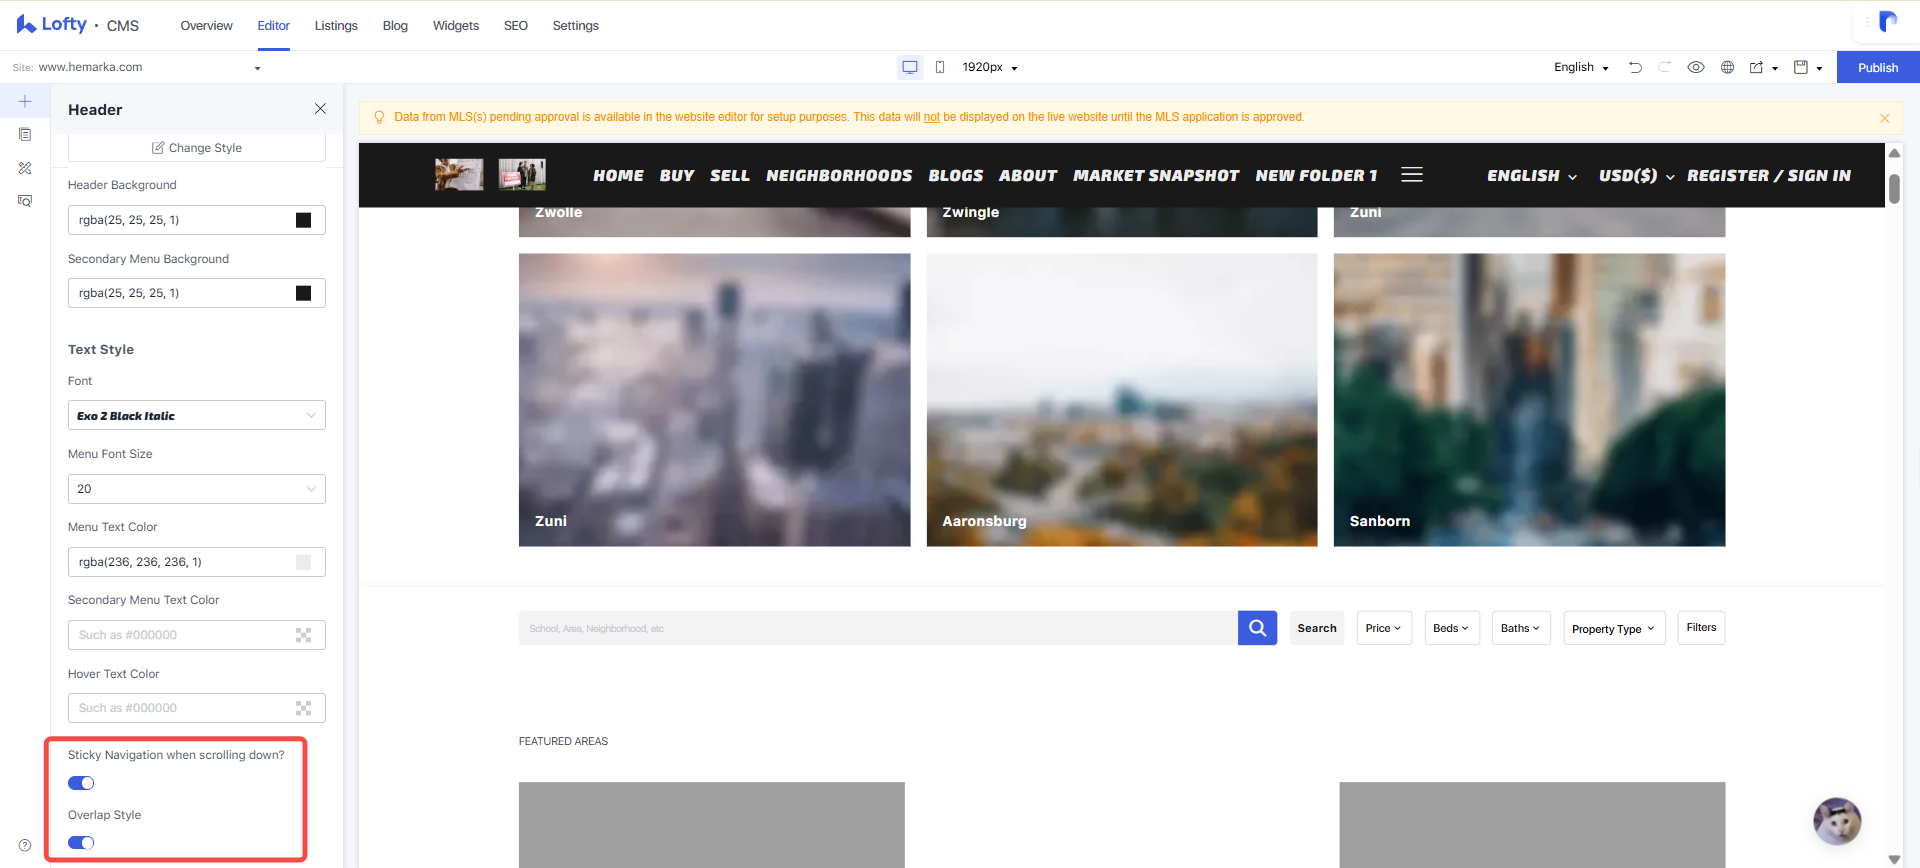Screen dimensions: 1920x868
Task: Click the second logo image in header
Action: pos(522,174)
